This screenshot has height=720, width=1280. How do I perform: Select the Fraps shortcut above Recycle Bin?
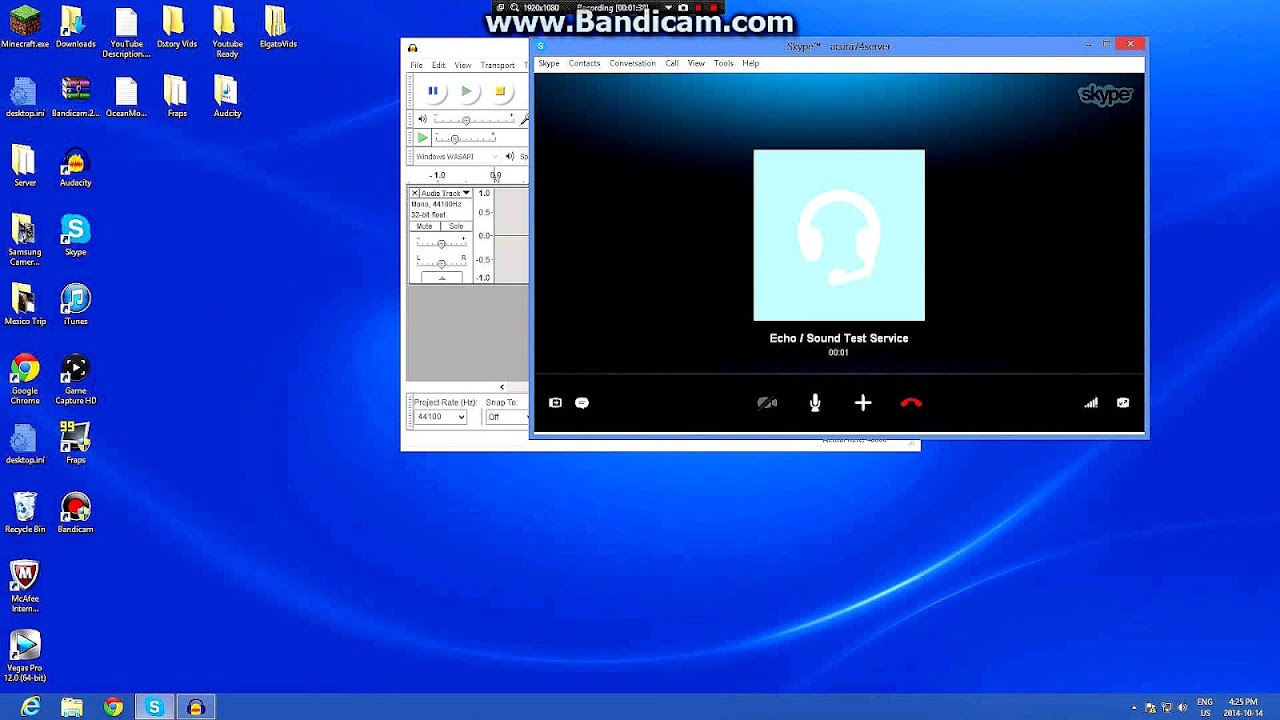coord(75,443)
